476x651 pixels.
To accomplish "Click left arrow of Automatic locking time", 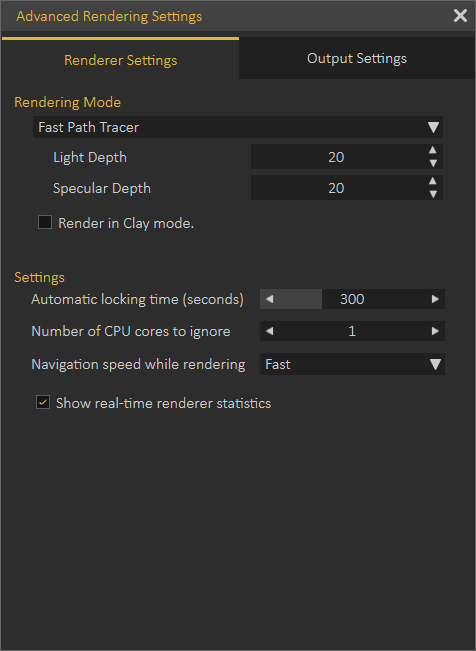I will coord(270,299).
